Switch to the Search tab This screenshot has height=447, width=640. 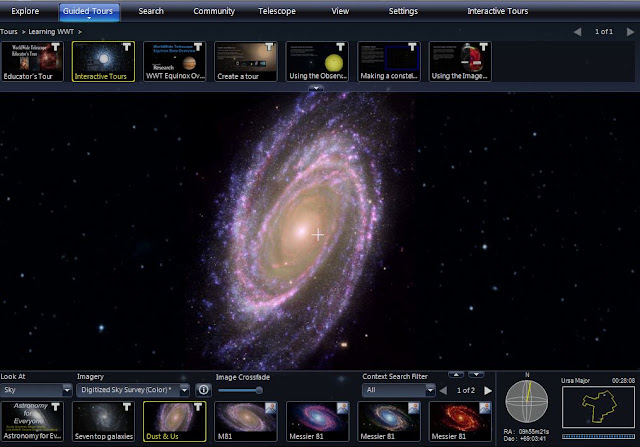[151, 11]
